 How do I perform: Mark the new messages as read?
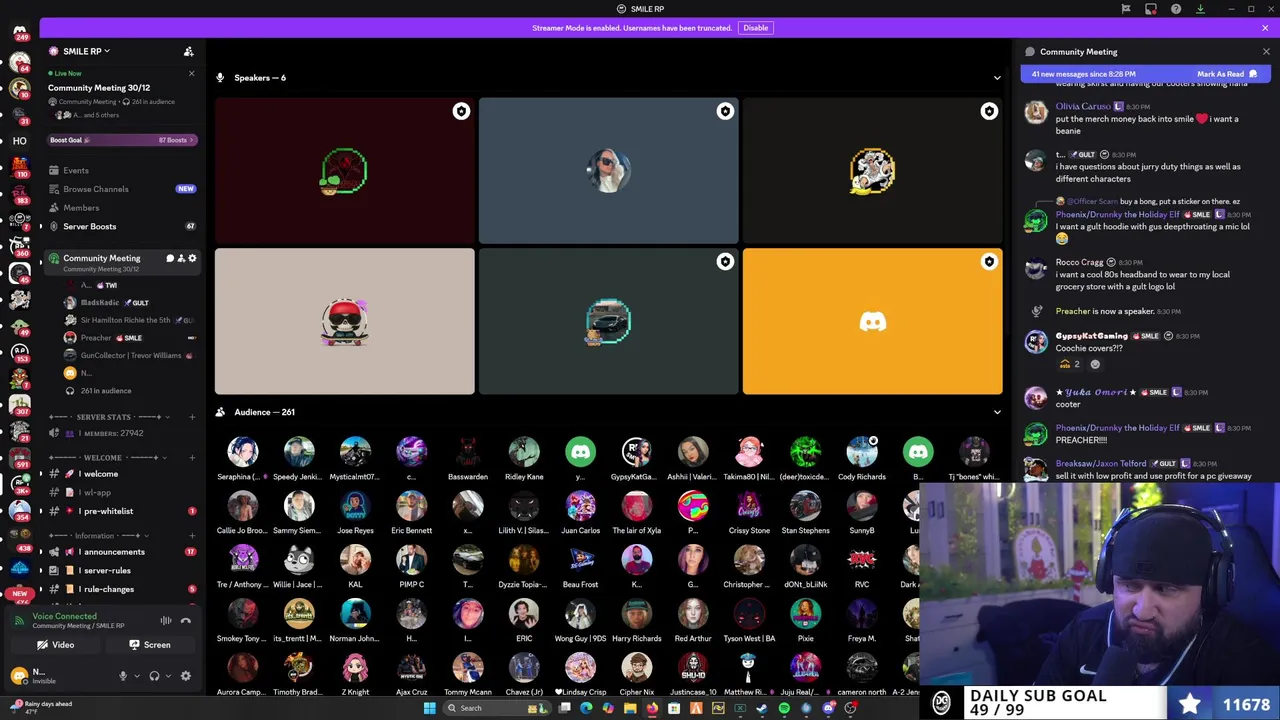click(x=1227, y=74)
